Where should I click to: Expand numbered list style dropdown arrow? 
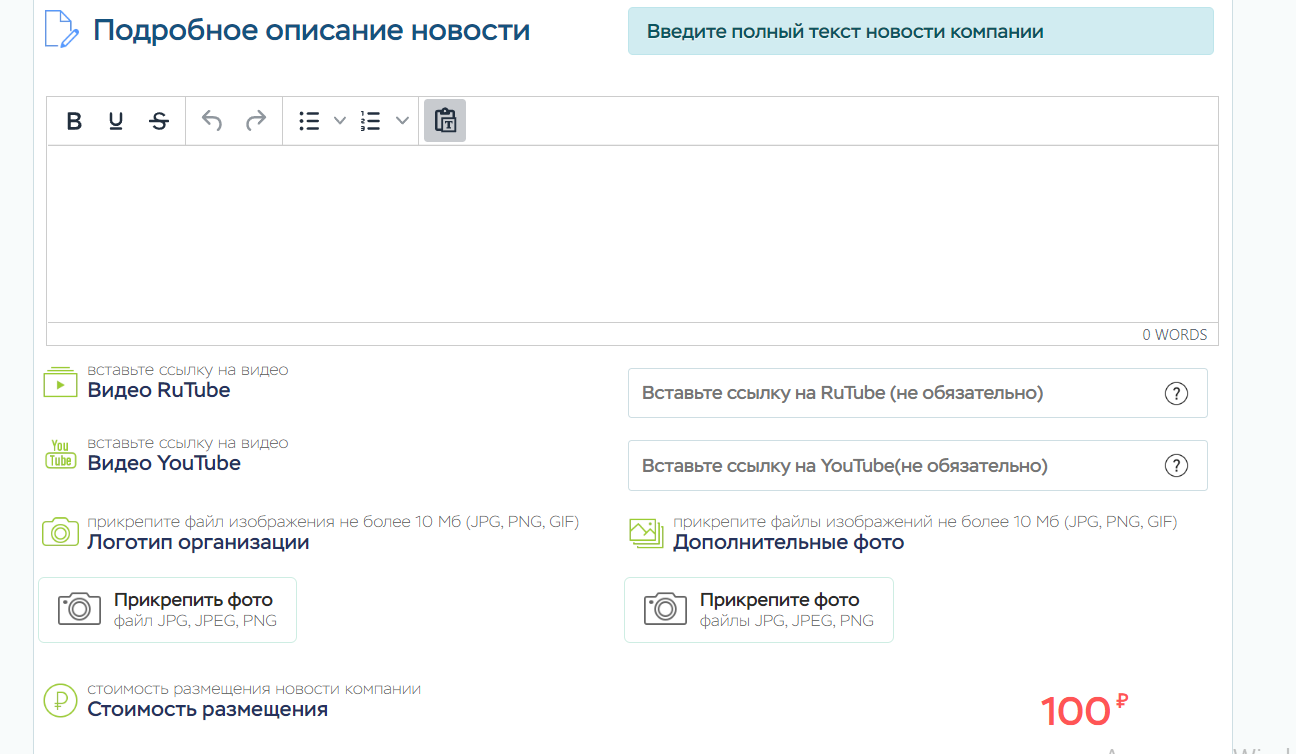pos(402,121)
